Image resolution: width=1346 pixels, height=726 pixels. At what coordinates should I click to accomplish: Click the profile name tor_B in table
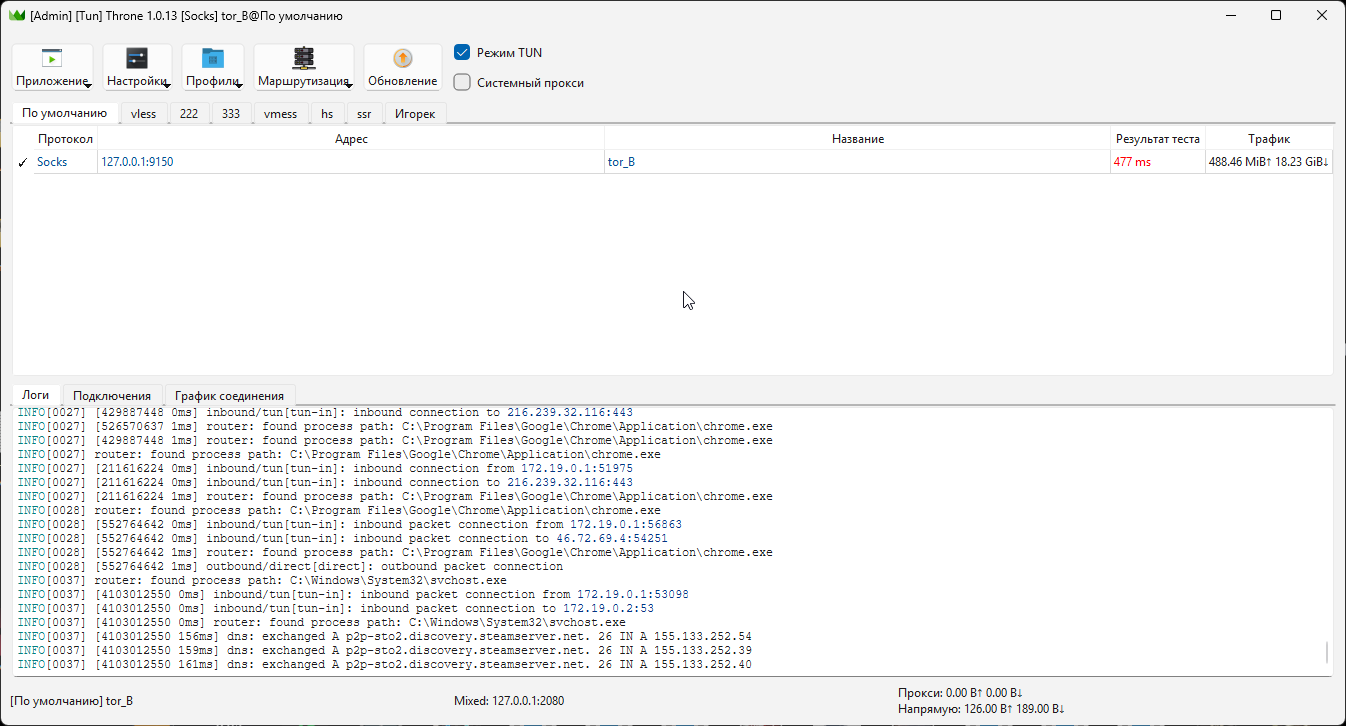point(621,162)
